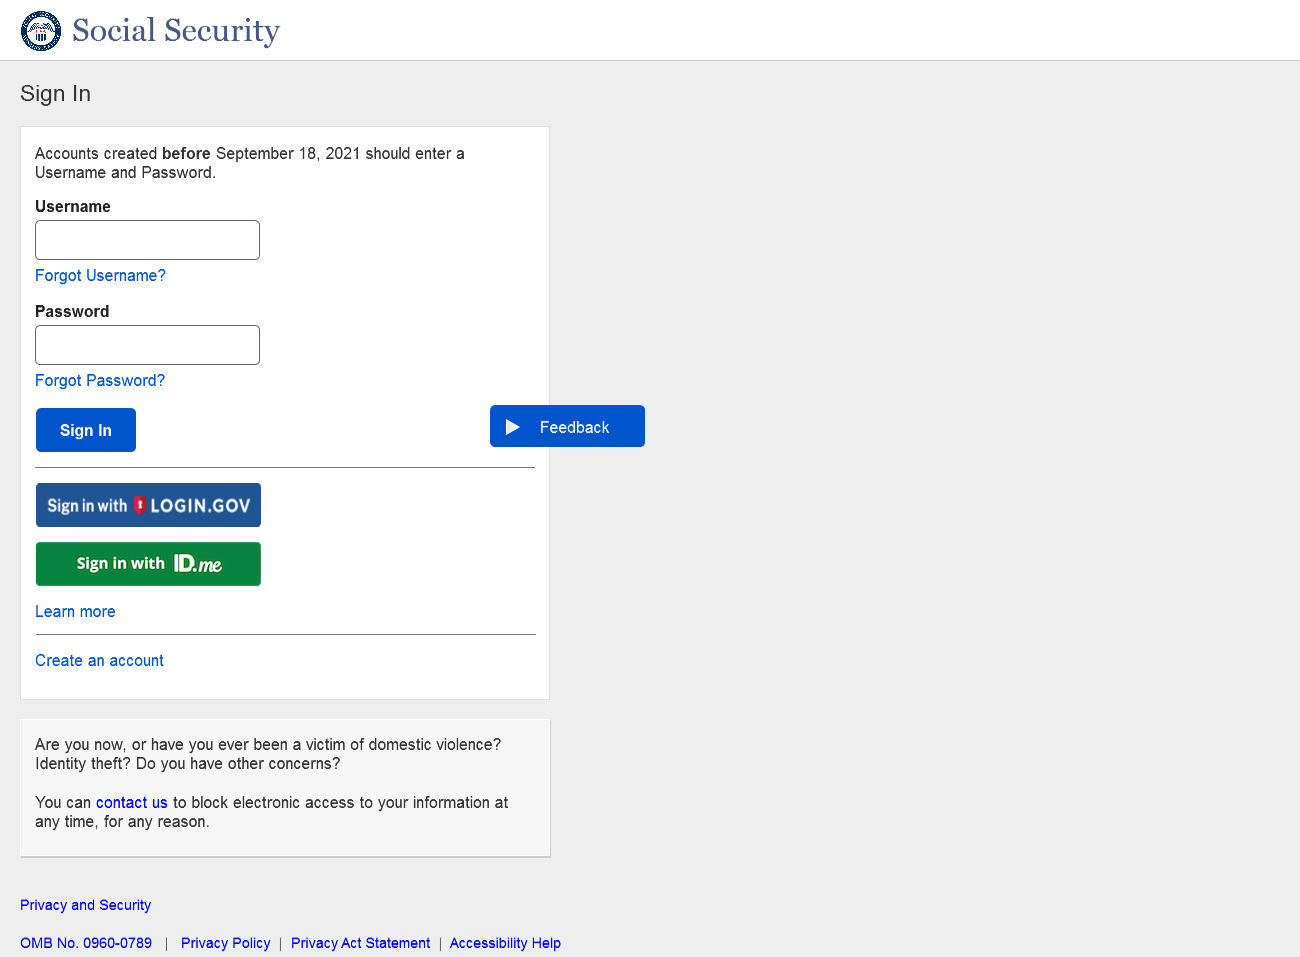Click the Social Security header title
This screenshot has height=957, width=1300.
click(x=176, y=31)
